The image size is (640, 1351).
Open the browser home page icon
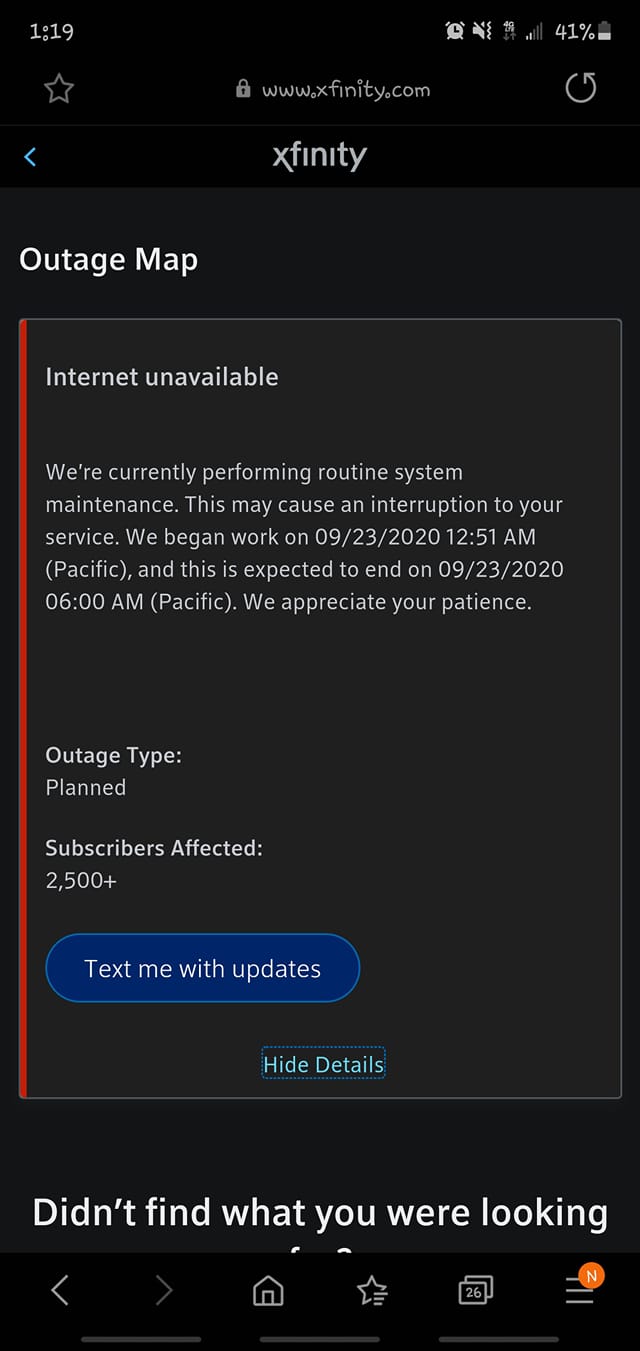click(268, 1291)
